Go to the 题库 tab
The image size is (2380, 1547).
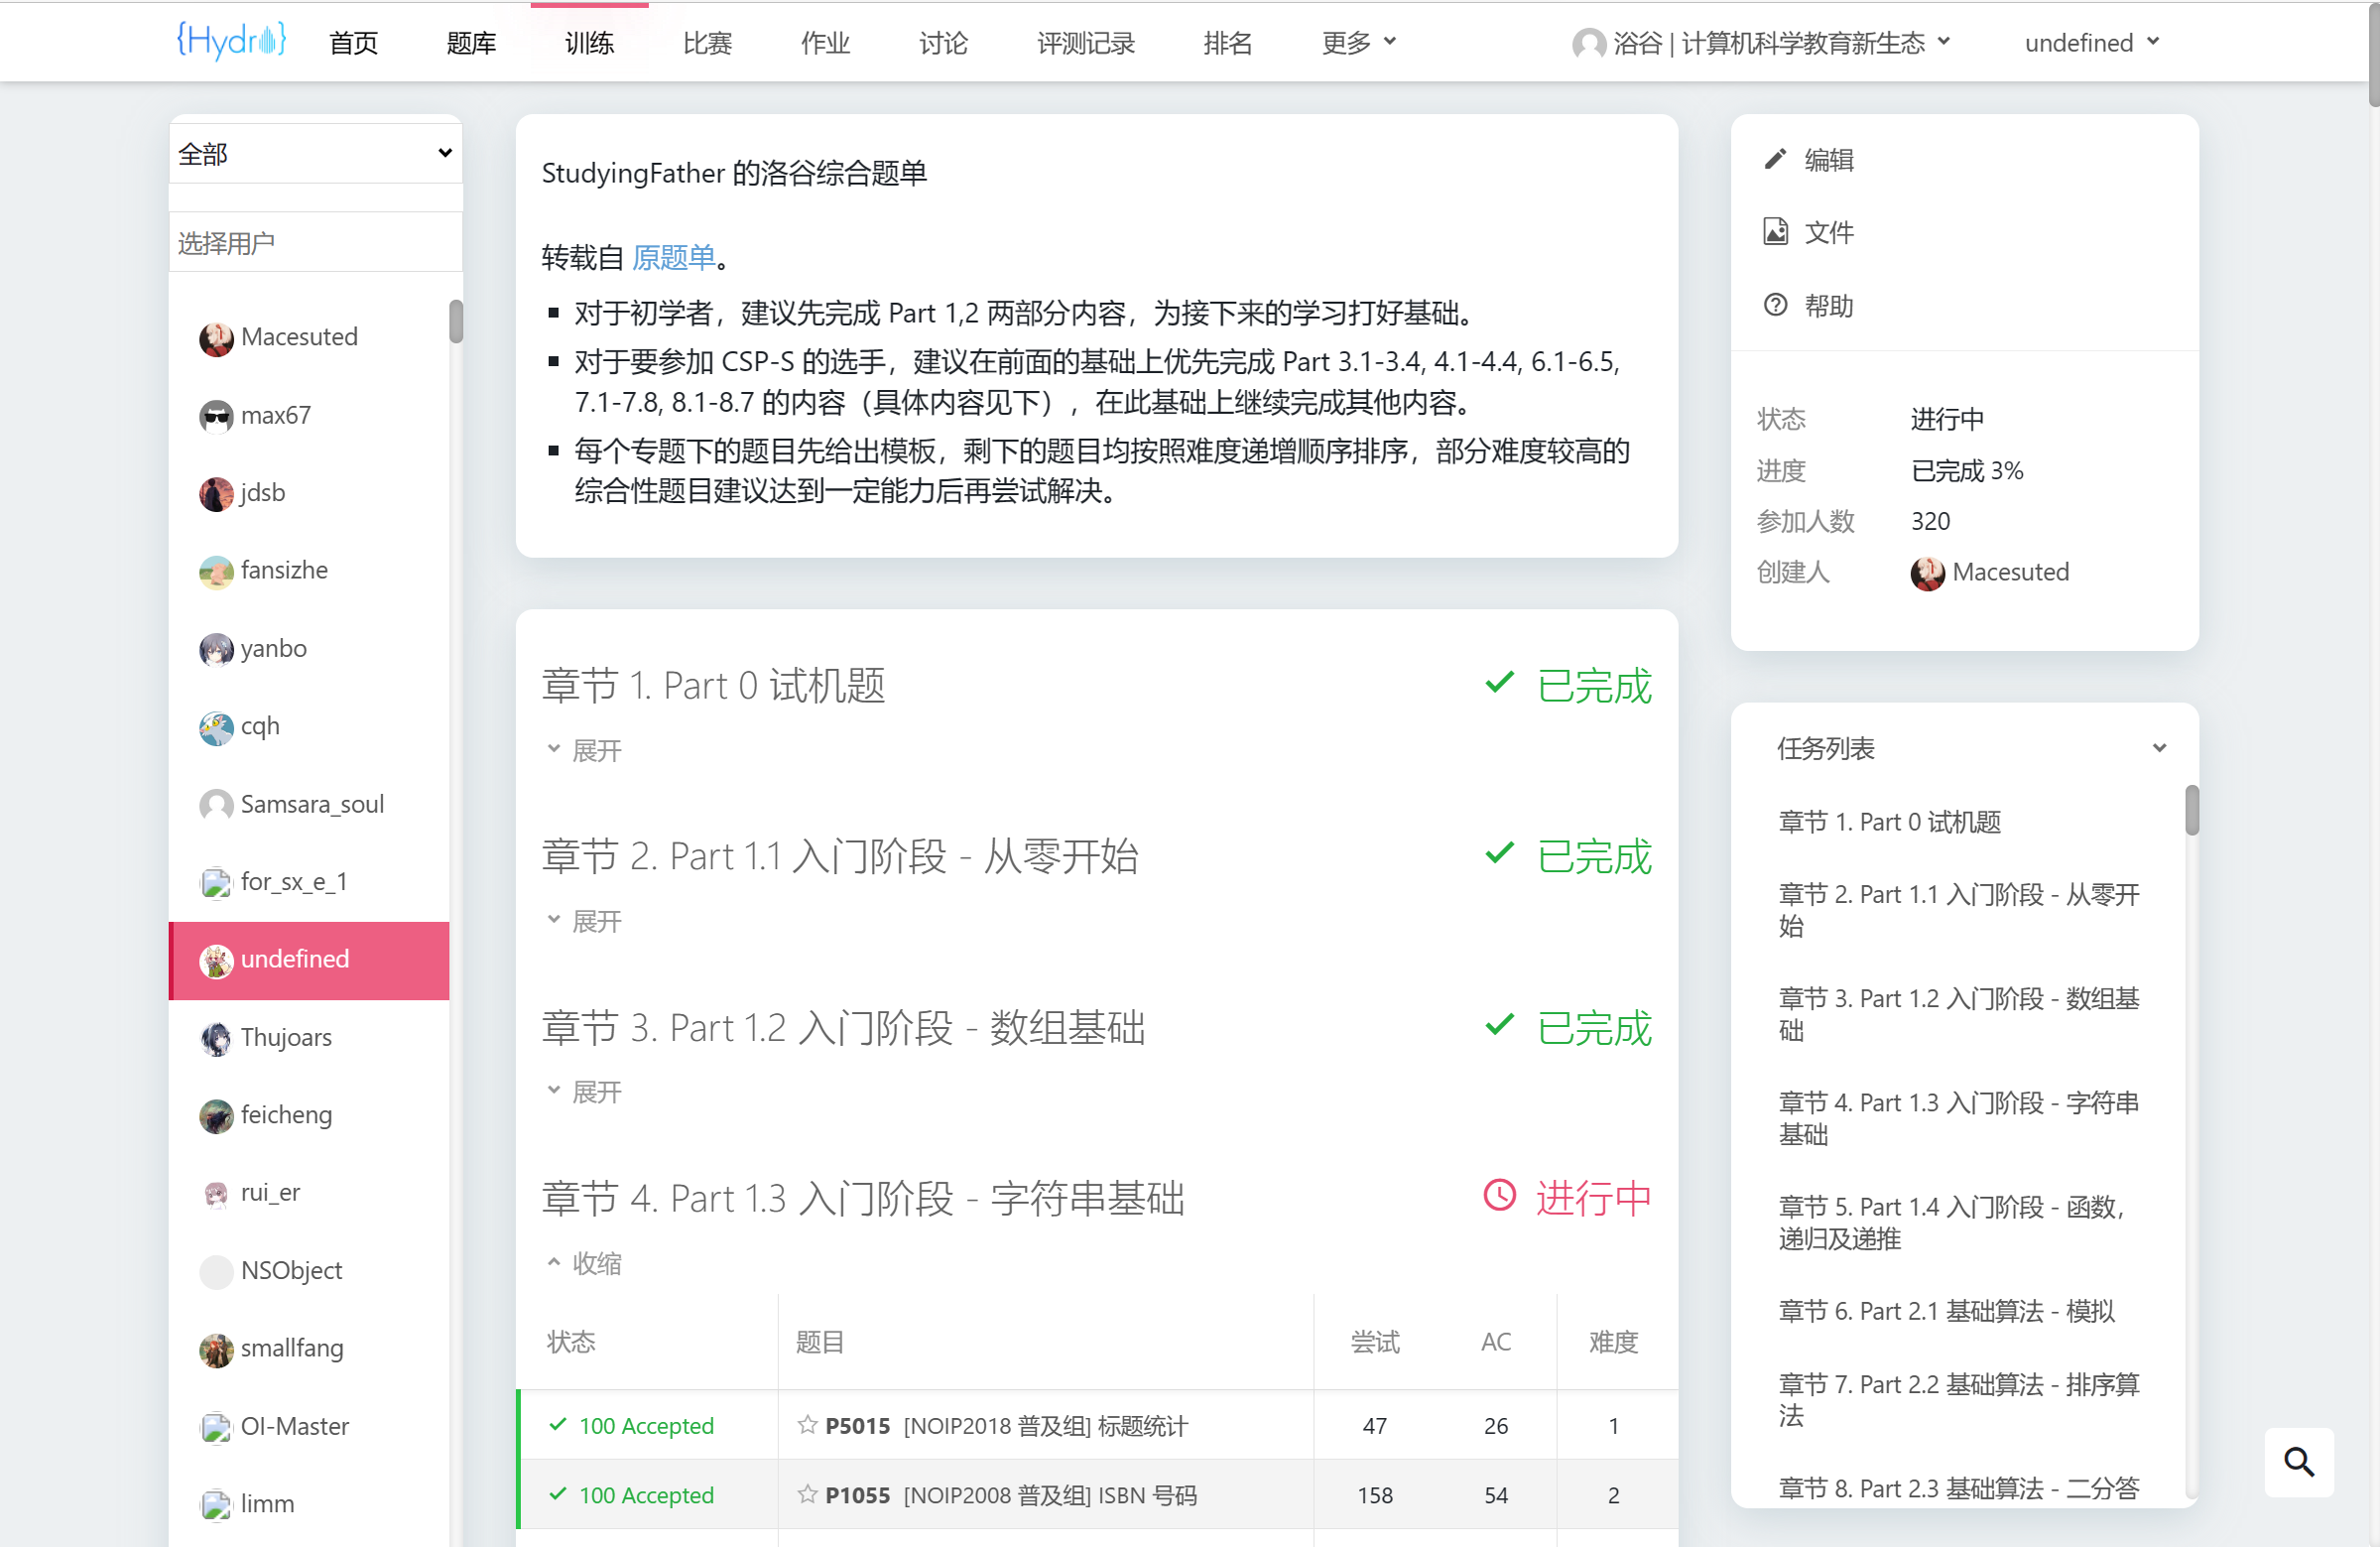471,43
